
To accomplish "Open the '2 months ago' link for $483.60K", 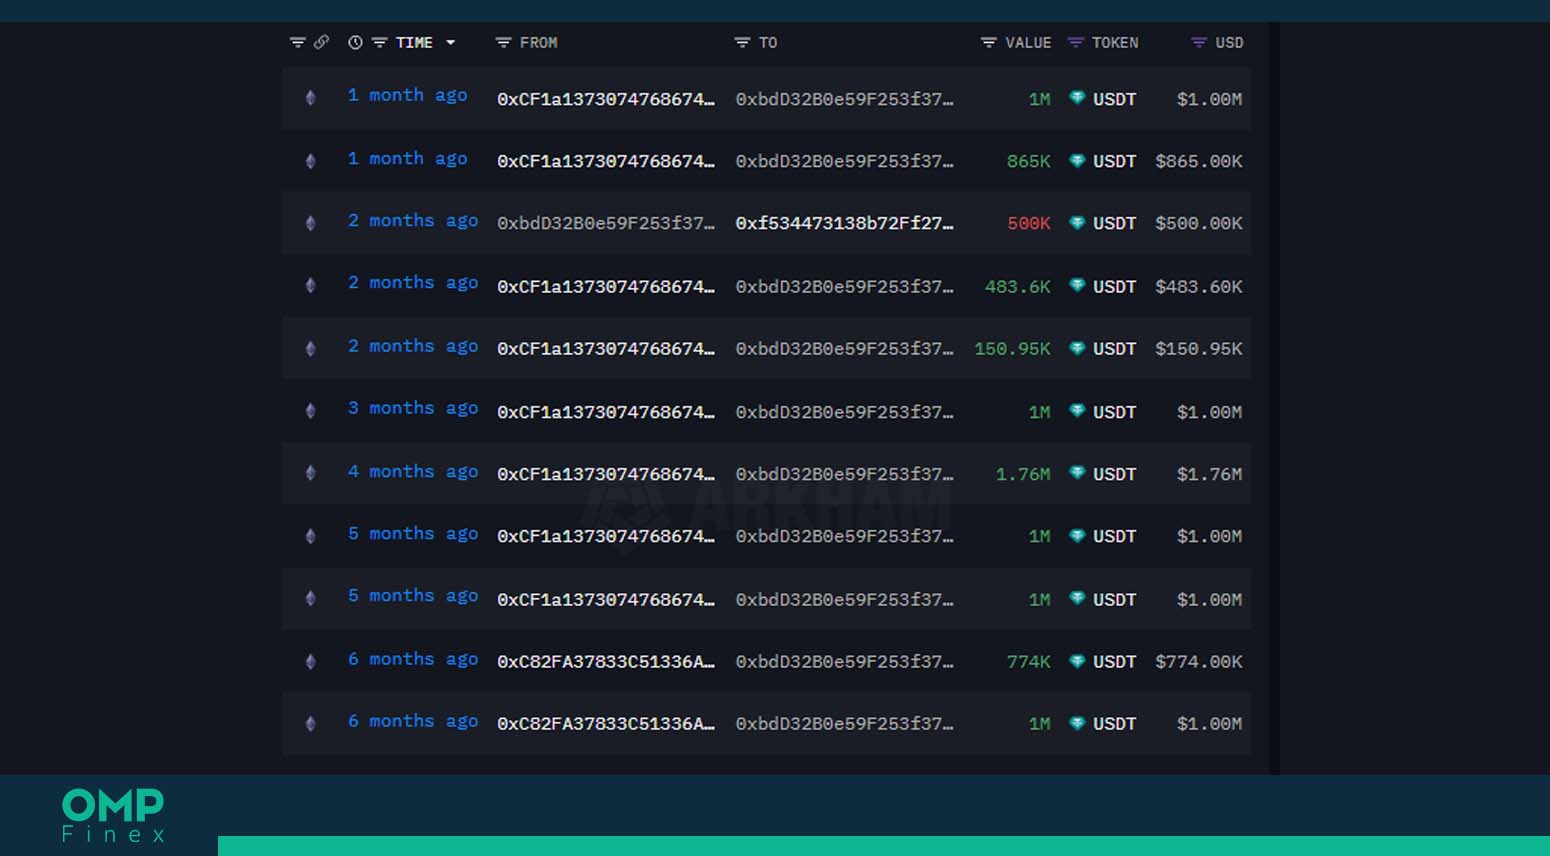I will [x=413, y=283].
